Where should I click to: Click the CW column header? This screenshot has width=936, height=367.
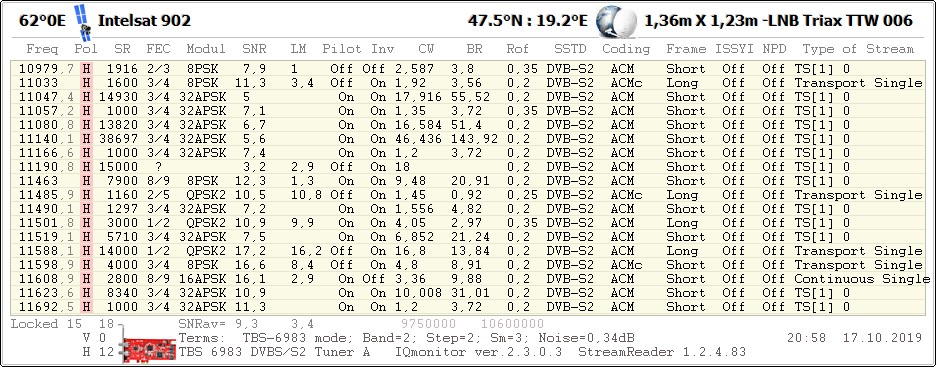[x=426, y=50]
